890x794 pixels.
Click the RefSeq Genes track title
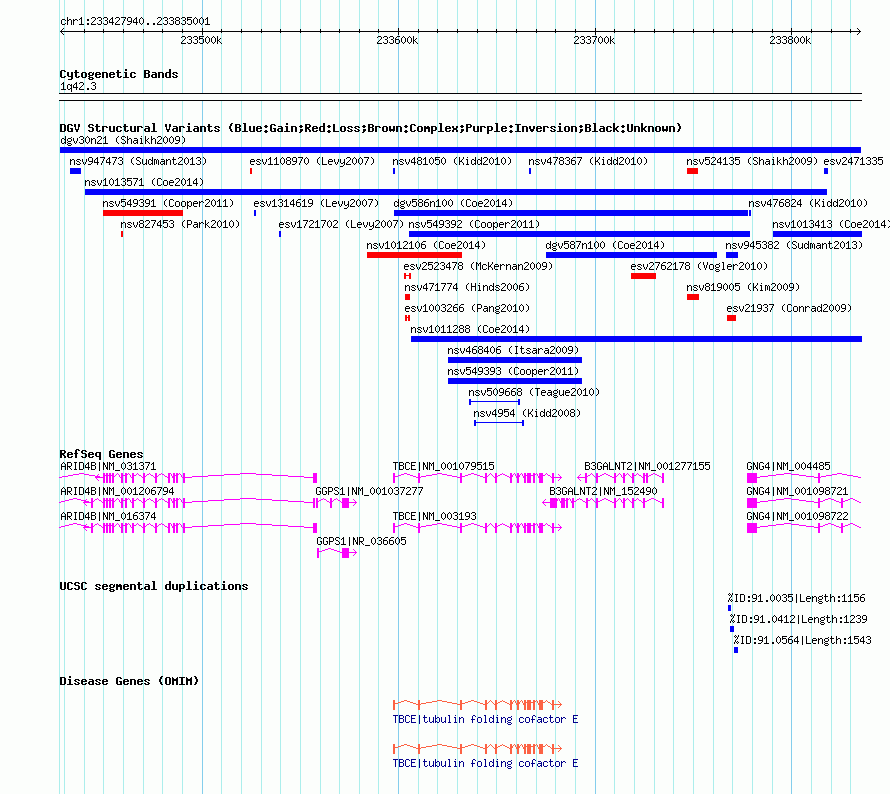101,454
